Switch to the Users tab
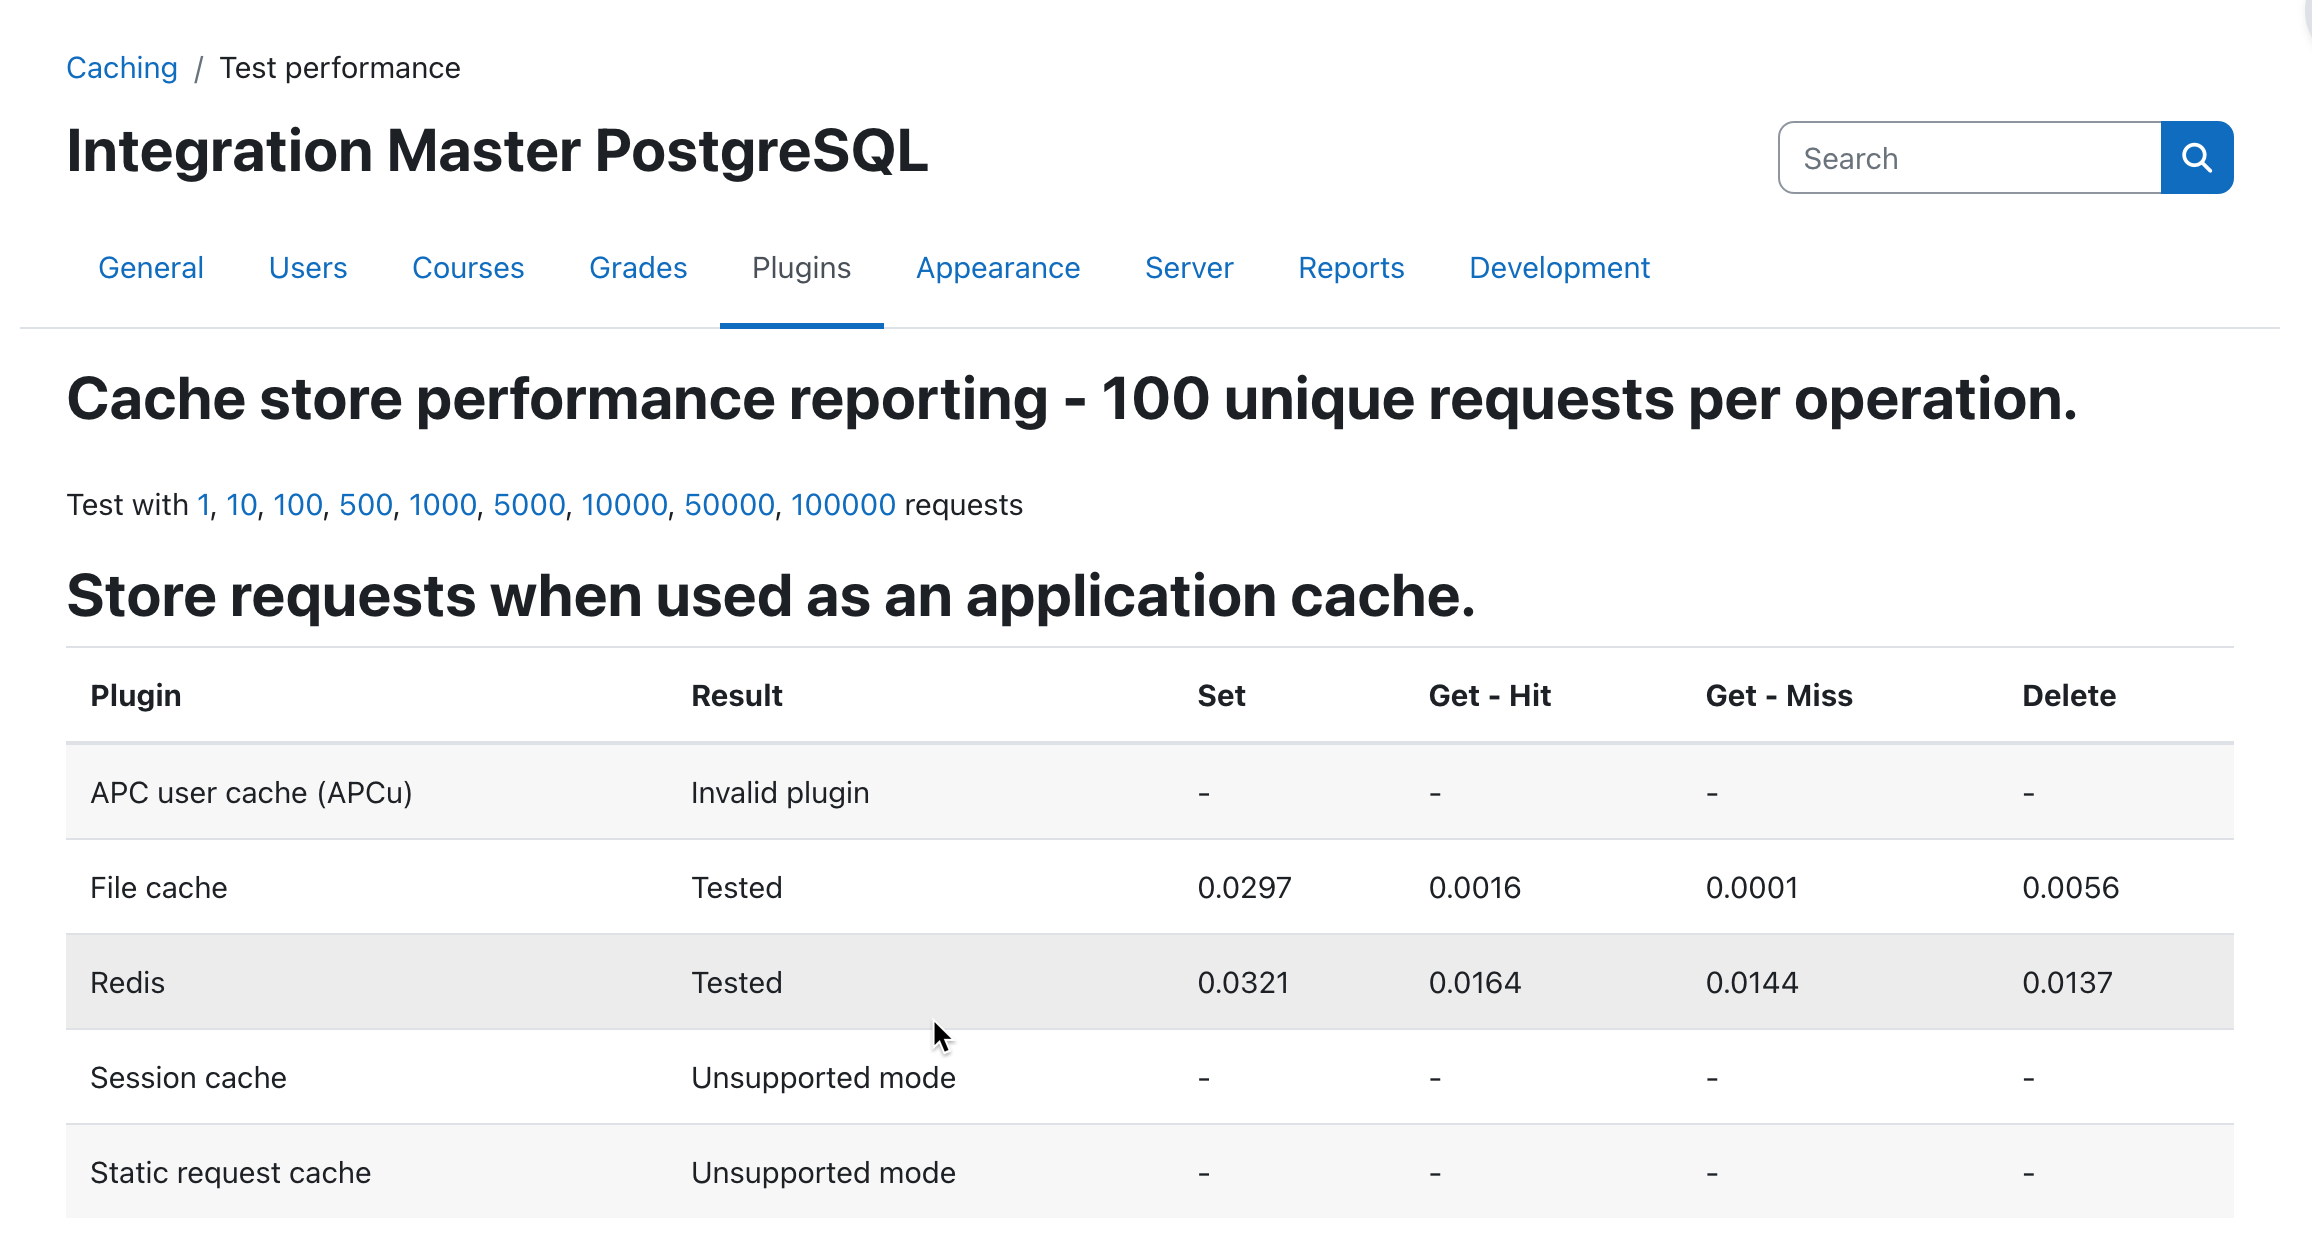This screenshot has width=2312, height=1250. click(x=308, y=268)
